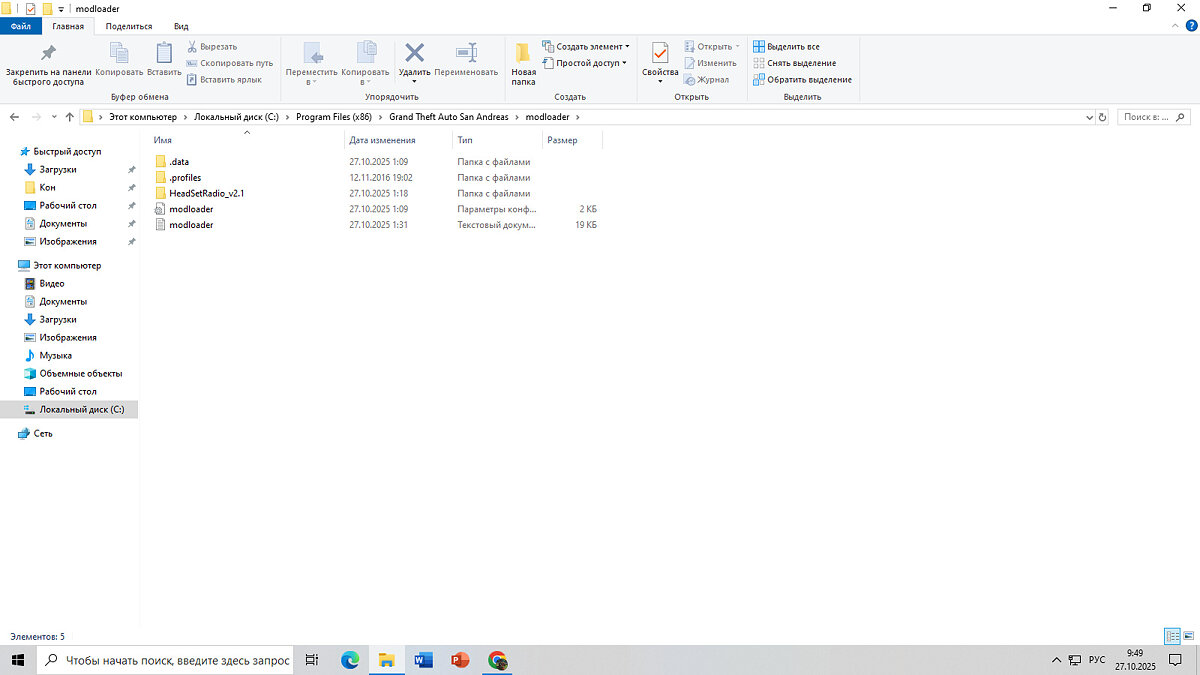The image size is (1200, 675).
Task: Expand the address bar history dropdown
Action: tap(1089, 117)
